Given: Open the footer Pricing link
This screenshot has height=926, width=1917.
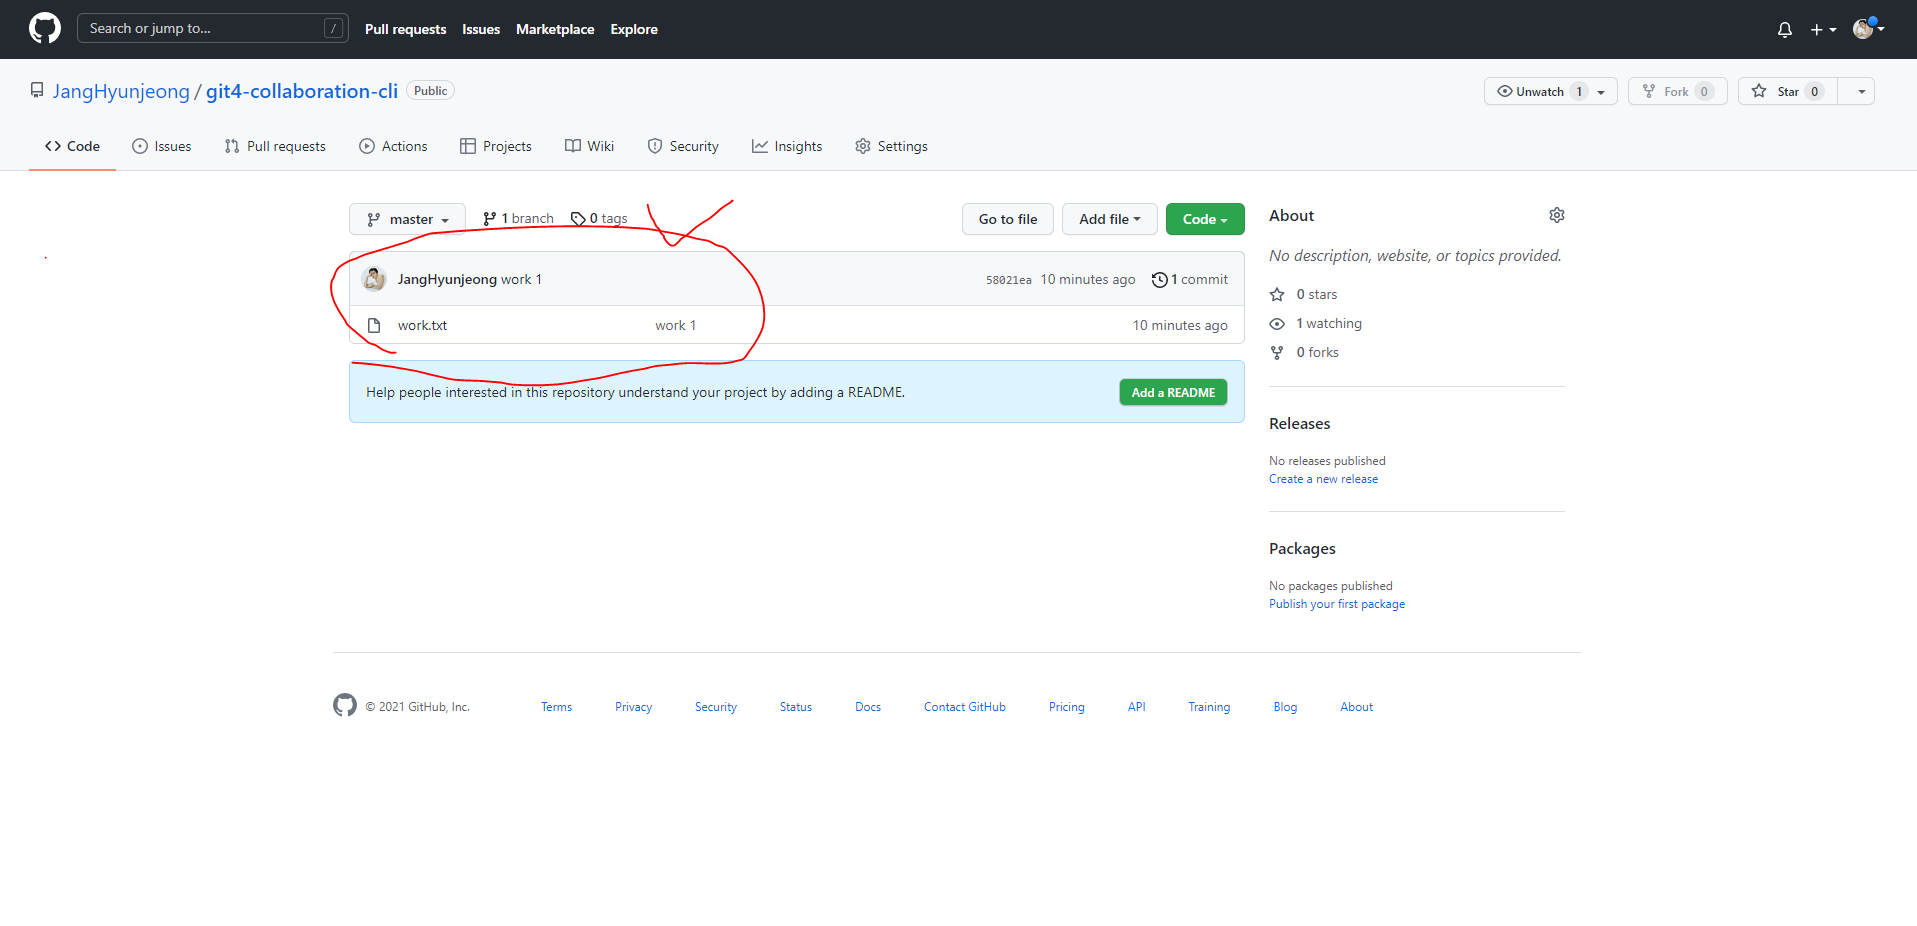Looking at the screenshot, I should [x=1066, y=707].
